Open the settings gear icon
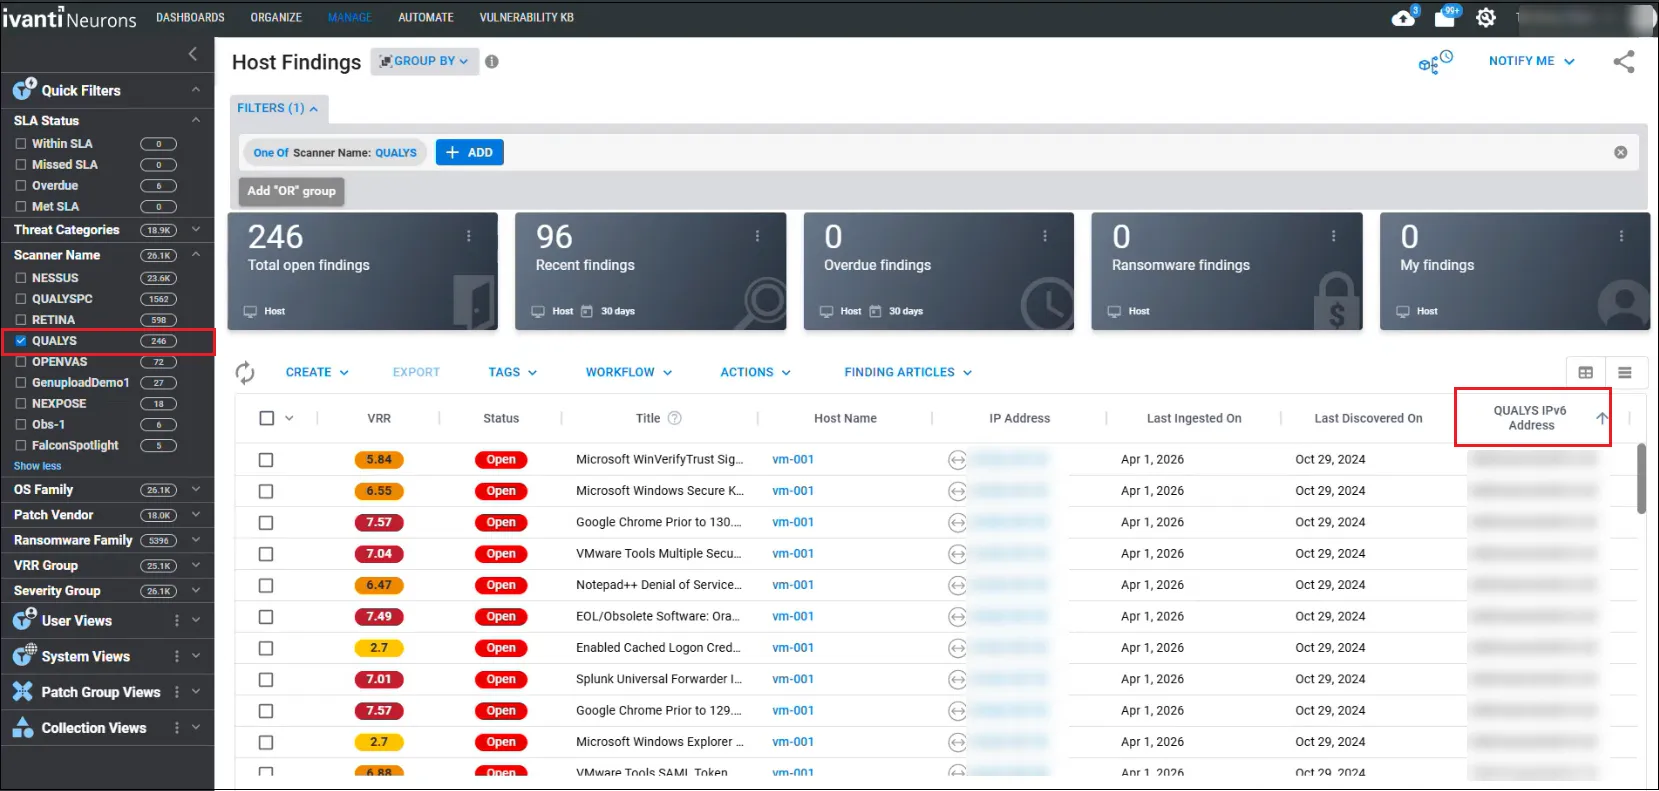The image size is (1659, 791). point(1486,18)
